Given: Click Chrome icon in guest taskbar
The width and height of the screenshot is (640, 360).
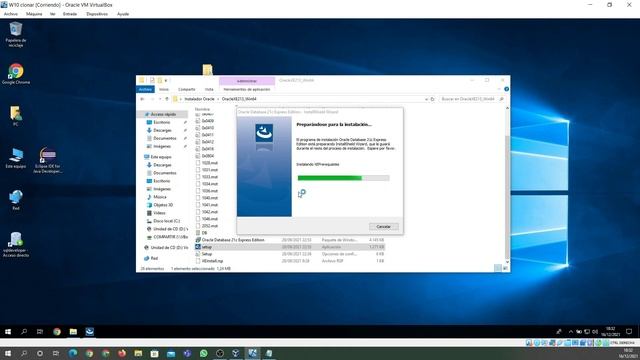Looking at the screenshot, I should pos(57,331).
